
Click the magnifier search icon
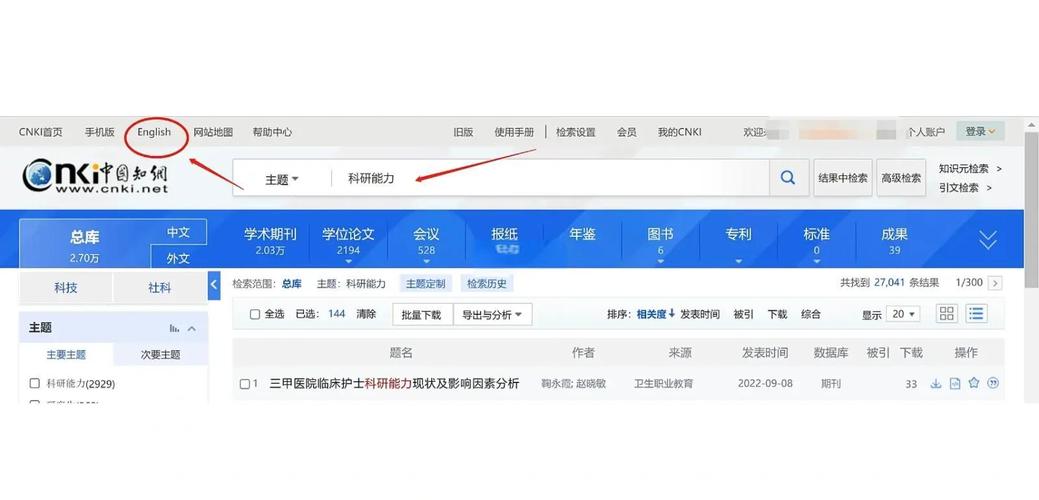788,177
